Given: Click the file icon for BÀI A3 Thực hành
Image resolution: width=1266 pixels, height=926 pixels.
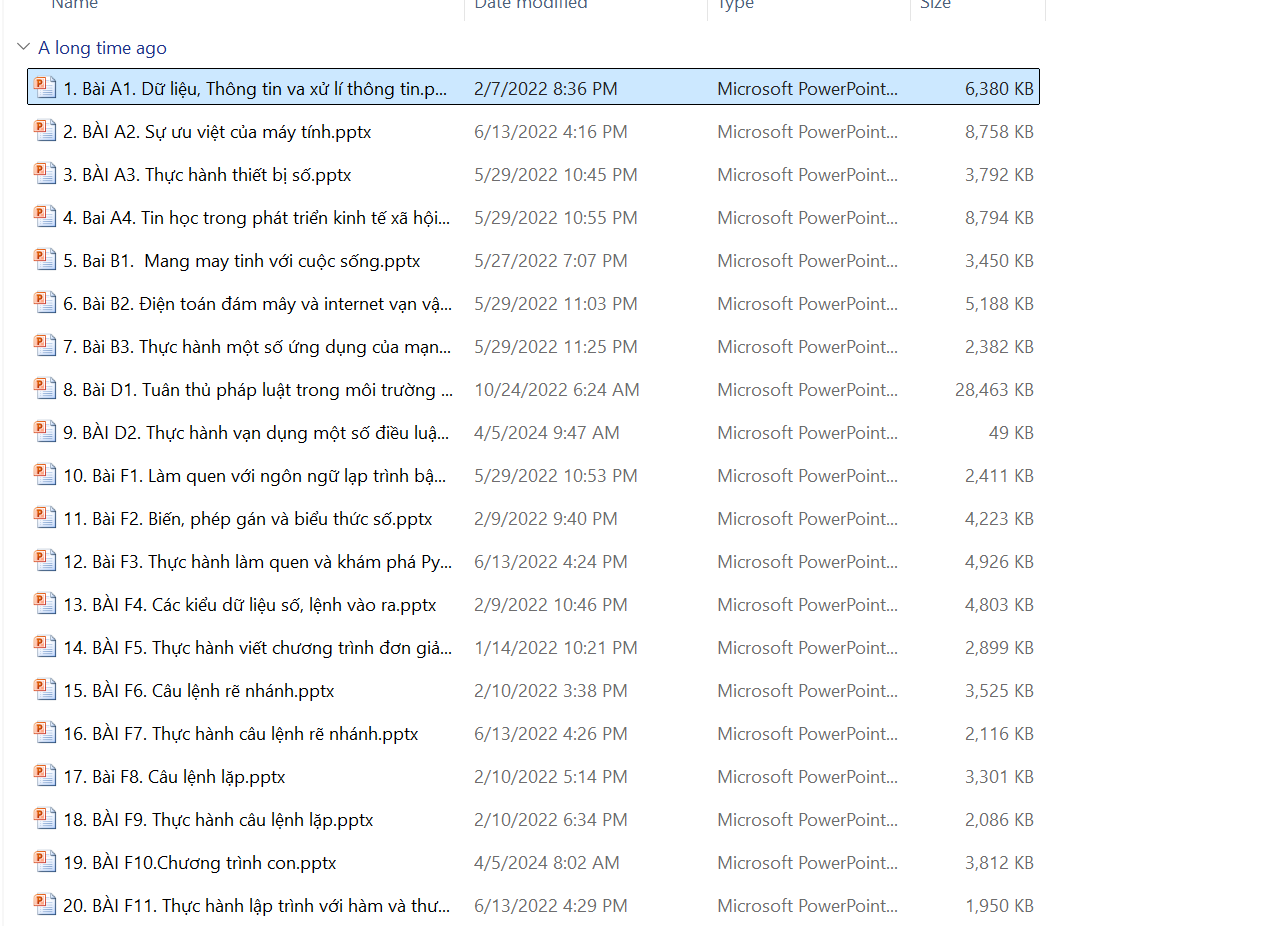Looking at the screenshot, I should 44,173.
